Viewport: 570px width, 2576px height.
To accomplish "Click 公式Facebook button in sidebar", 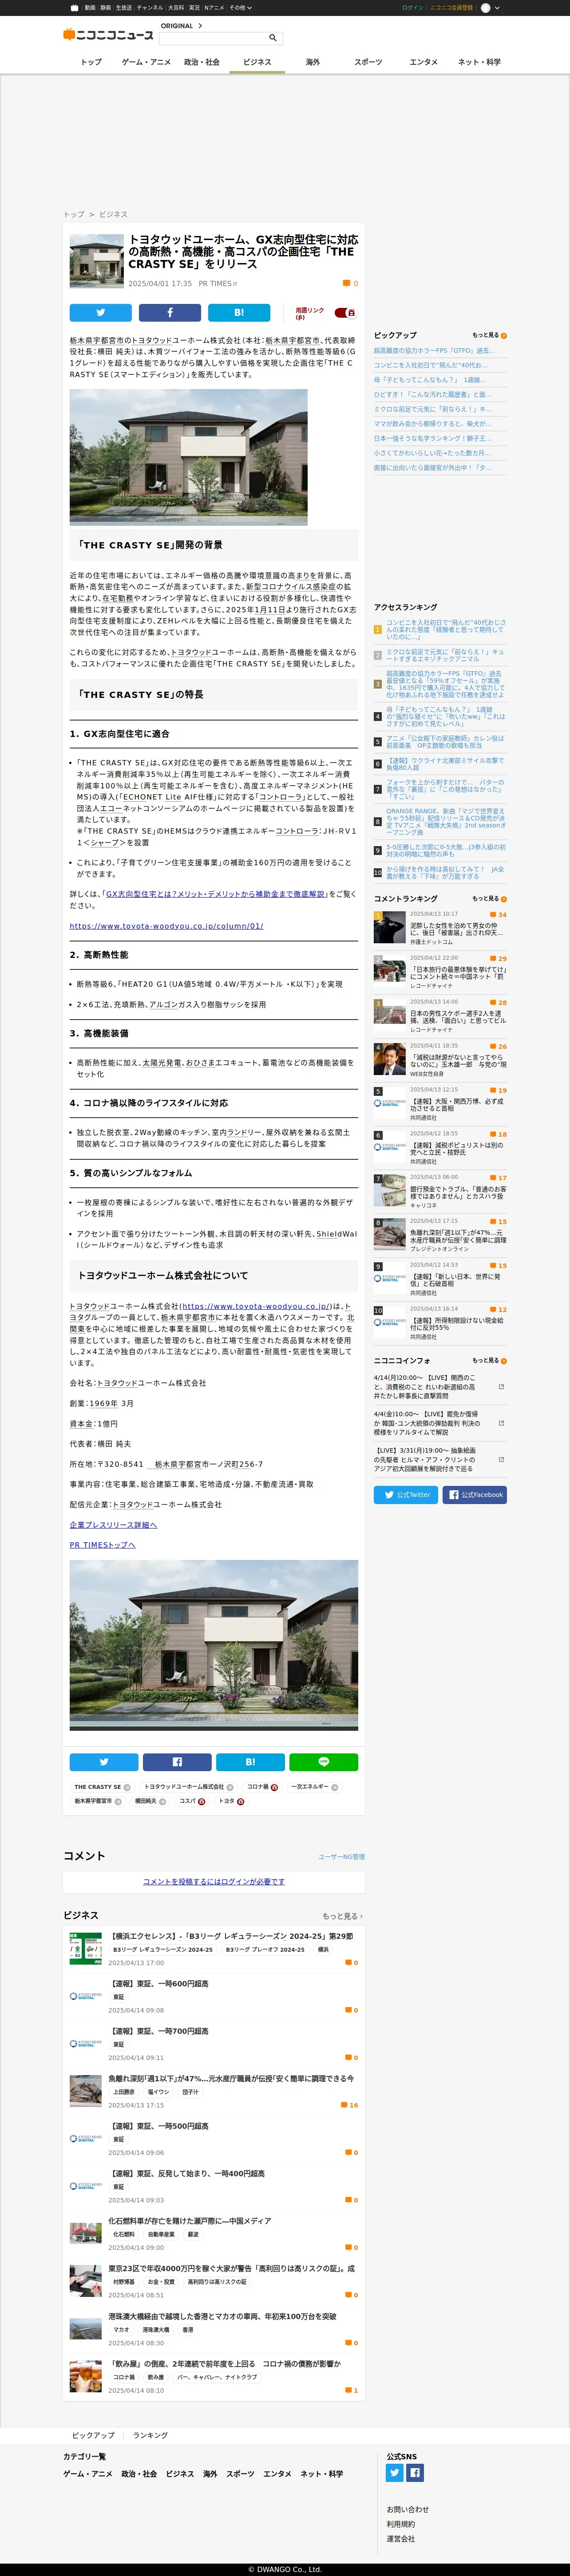I will click(x=474, y=1495).
